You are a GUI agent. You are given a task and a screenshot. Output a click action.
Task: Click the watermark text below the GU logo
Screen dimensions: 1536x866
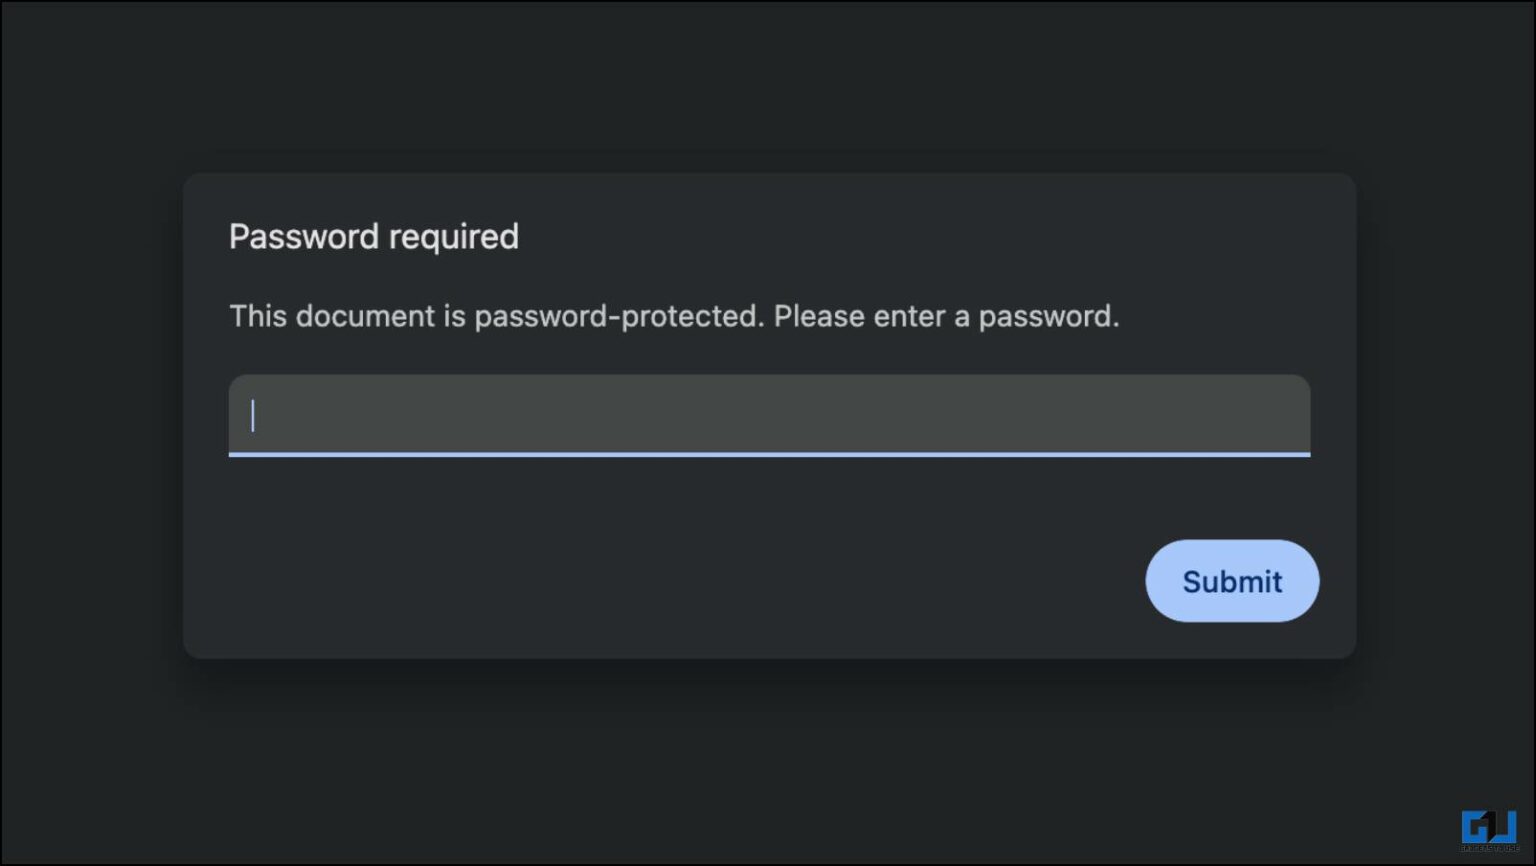click(x=1488, y=848)
